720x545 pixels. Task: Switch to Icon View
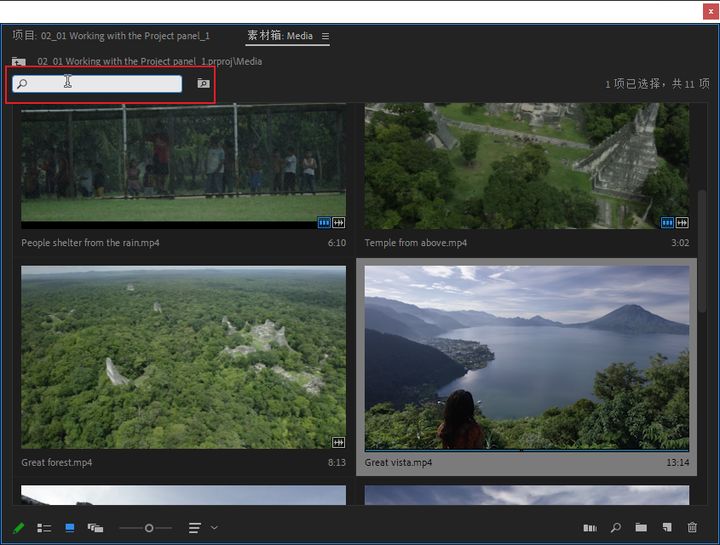(x=70, y=528)
